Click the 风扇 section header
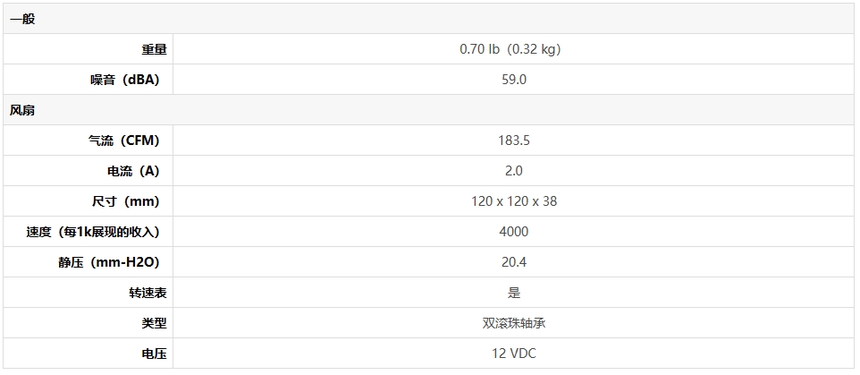Viewport: 860px width, 375px height. tap(429, 110)
